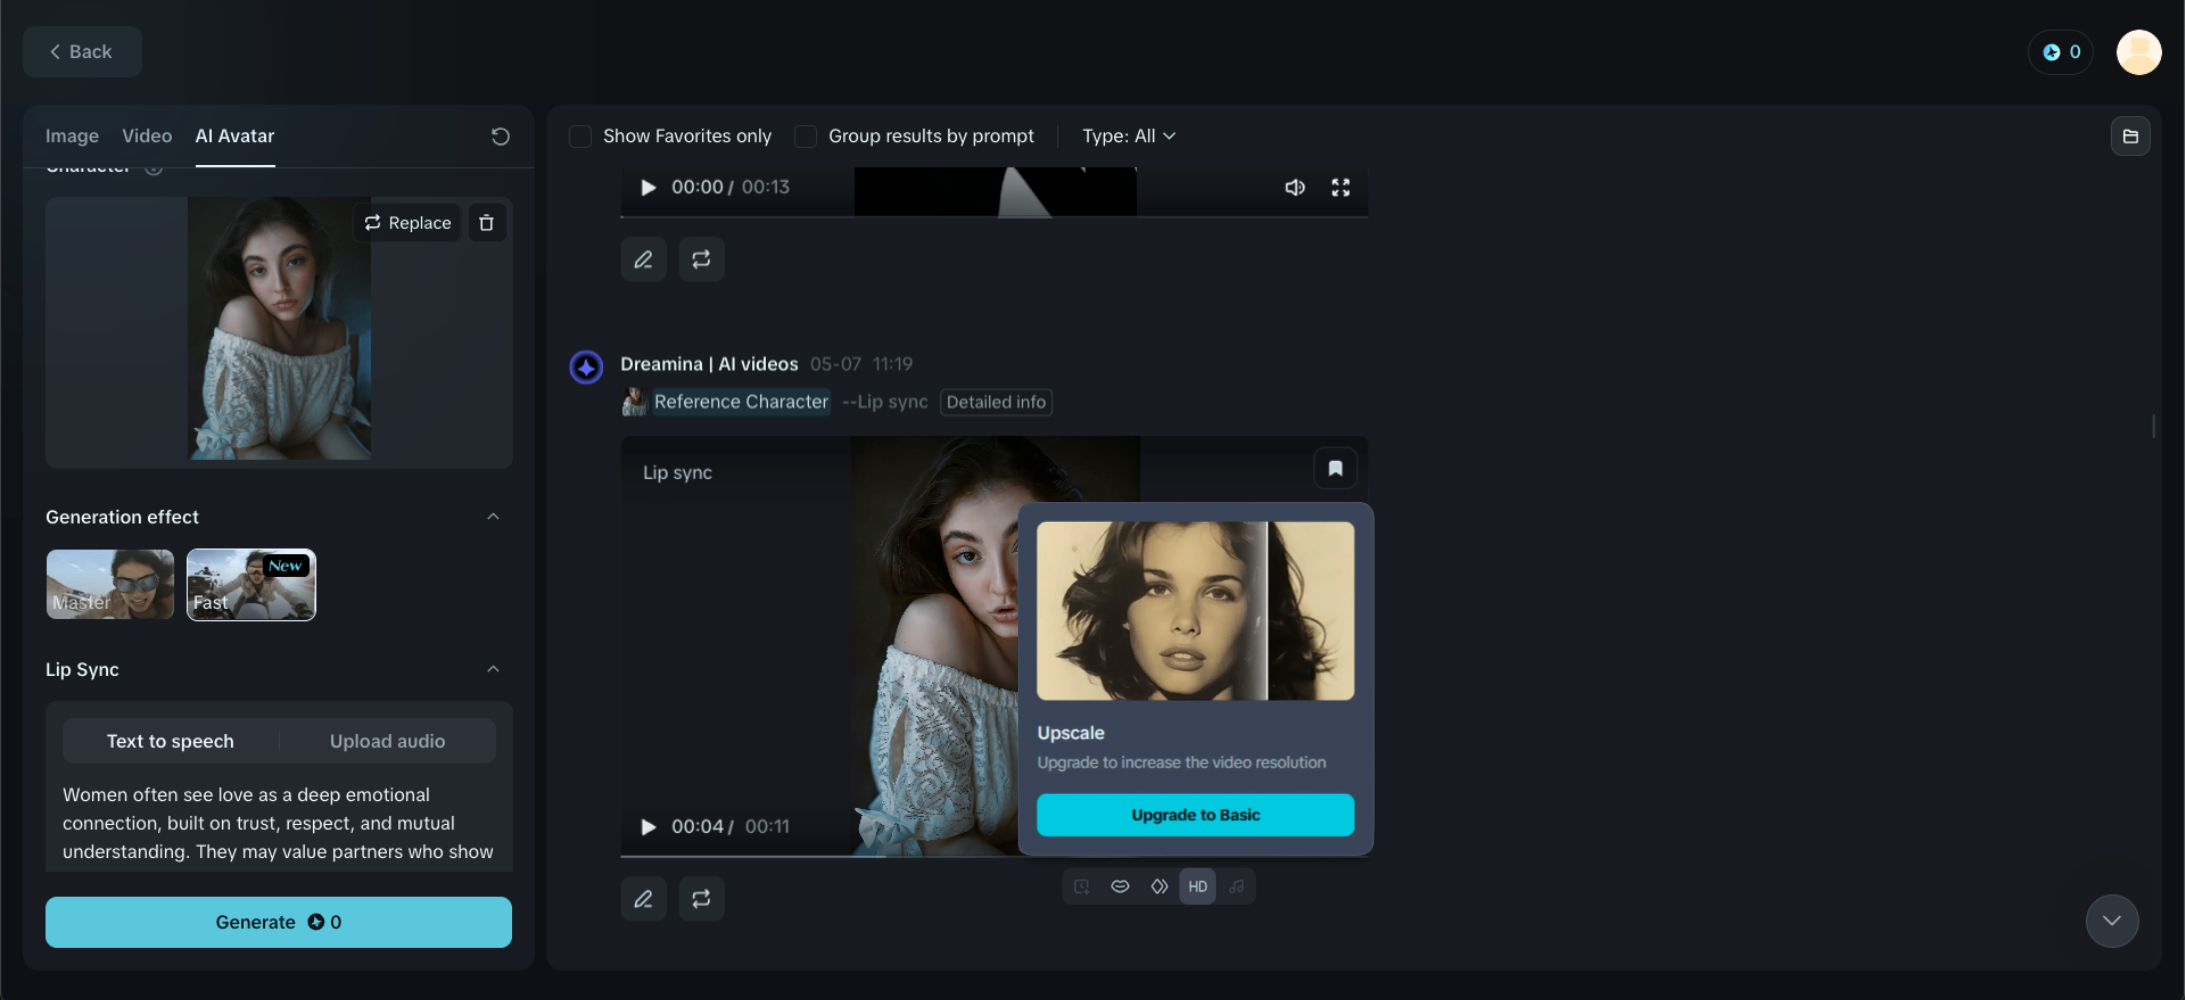Click the Reference Character link
The width and height of the screenshot is (2185, 1000).
point(741,402)
